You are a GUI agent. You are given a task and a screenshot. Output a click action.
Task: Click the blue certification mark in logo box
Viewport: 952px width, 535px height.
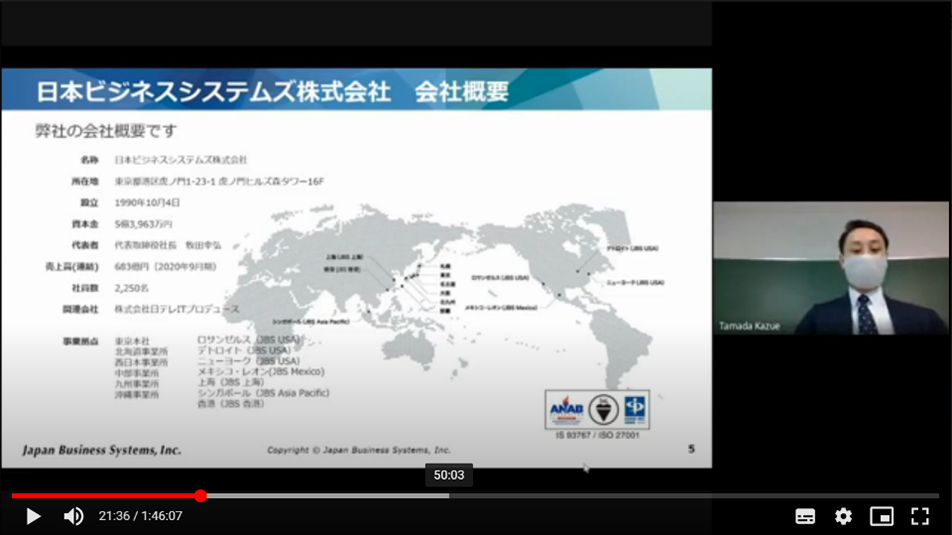[635, 409]
